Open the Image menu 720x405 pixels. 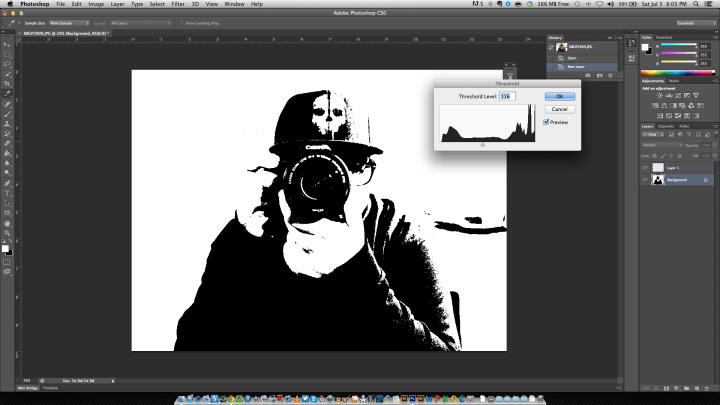tap(96, 4)
